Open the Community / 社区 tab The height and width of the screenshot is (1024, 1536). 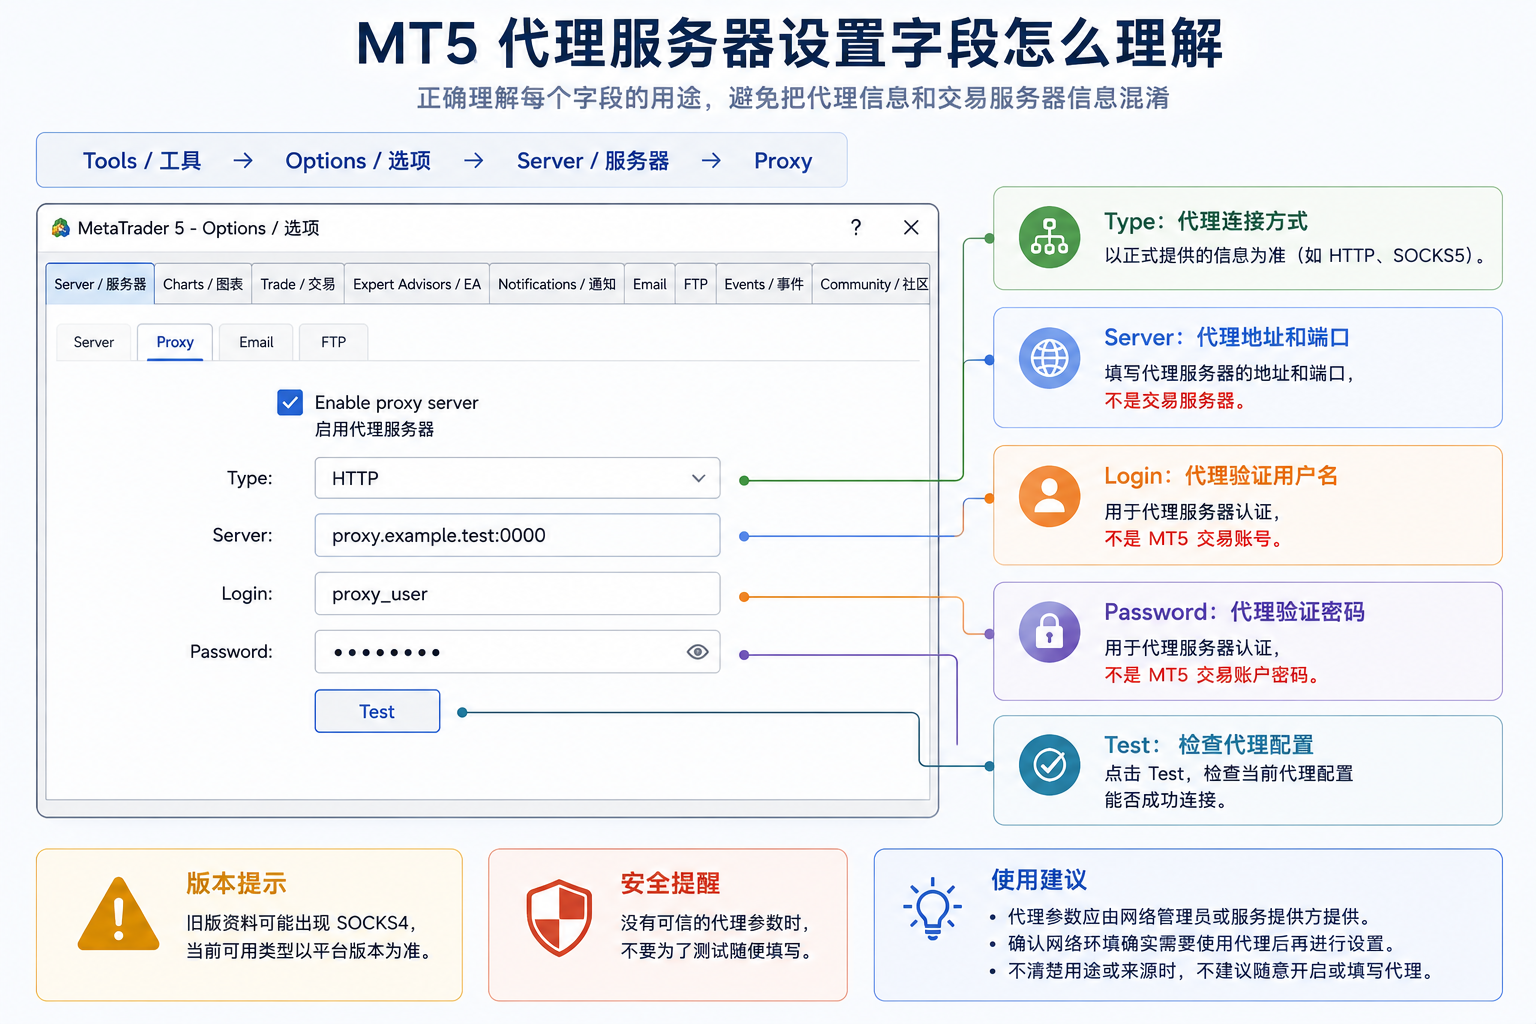tap(872, 284)
